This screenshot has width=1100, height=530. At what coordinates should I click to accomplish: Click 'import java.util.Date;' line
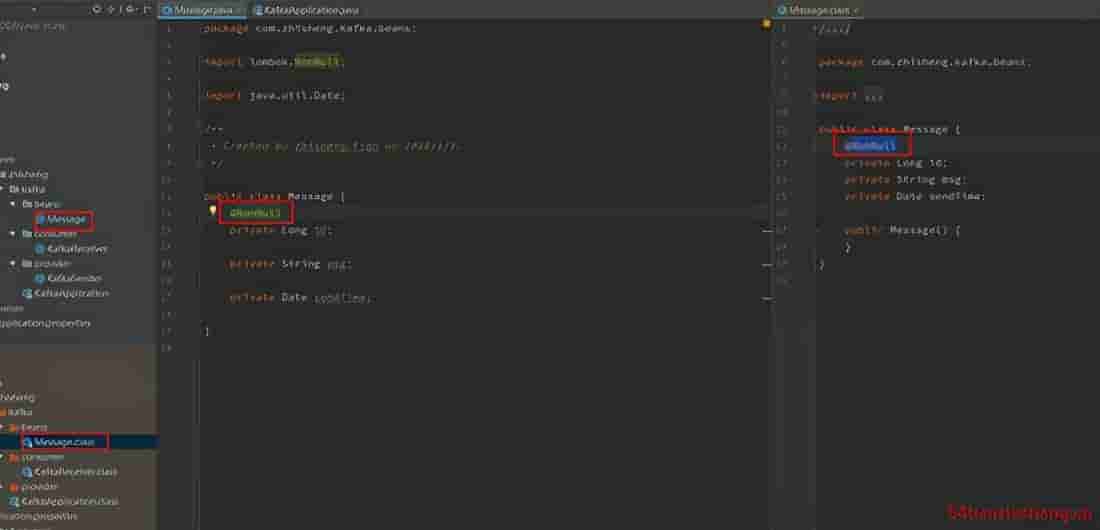pos(274,95)
